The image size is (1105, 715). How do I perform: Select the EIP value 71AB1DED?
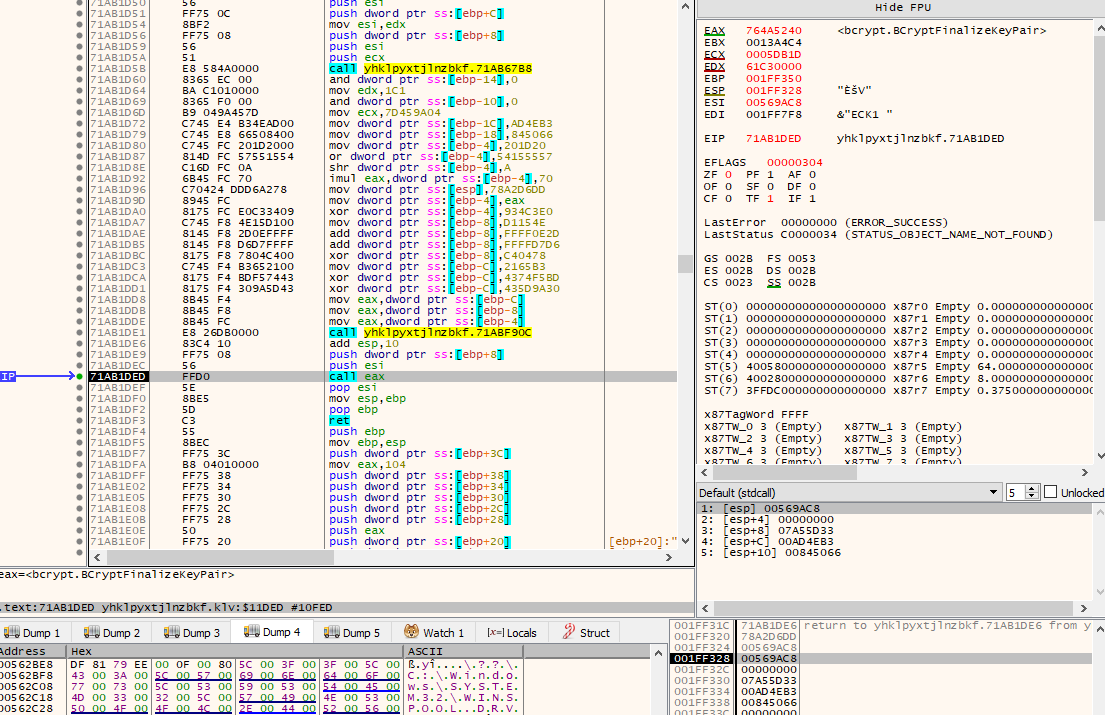pos(774,138)
